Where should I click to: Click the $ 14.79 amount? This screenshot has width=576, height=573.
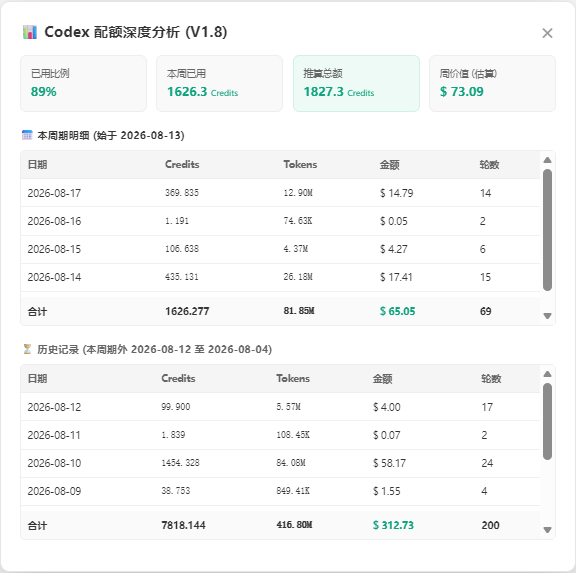pyautogui.click(x=396, y=193)
